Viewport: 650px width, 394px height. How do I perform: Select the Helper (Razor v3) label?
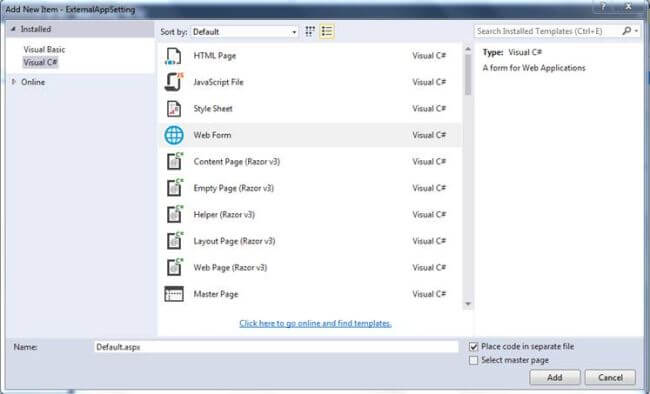pos(224,215)
